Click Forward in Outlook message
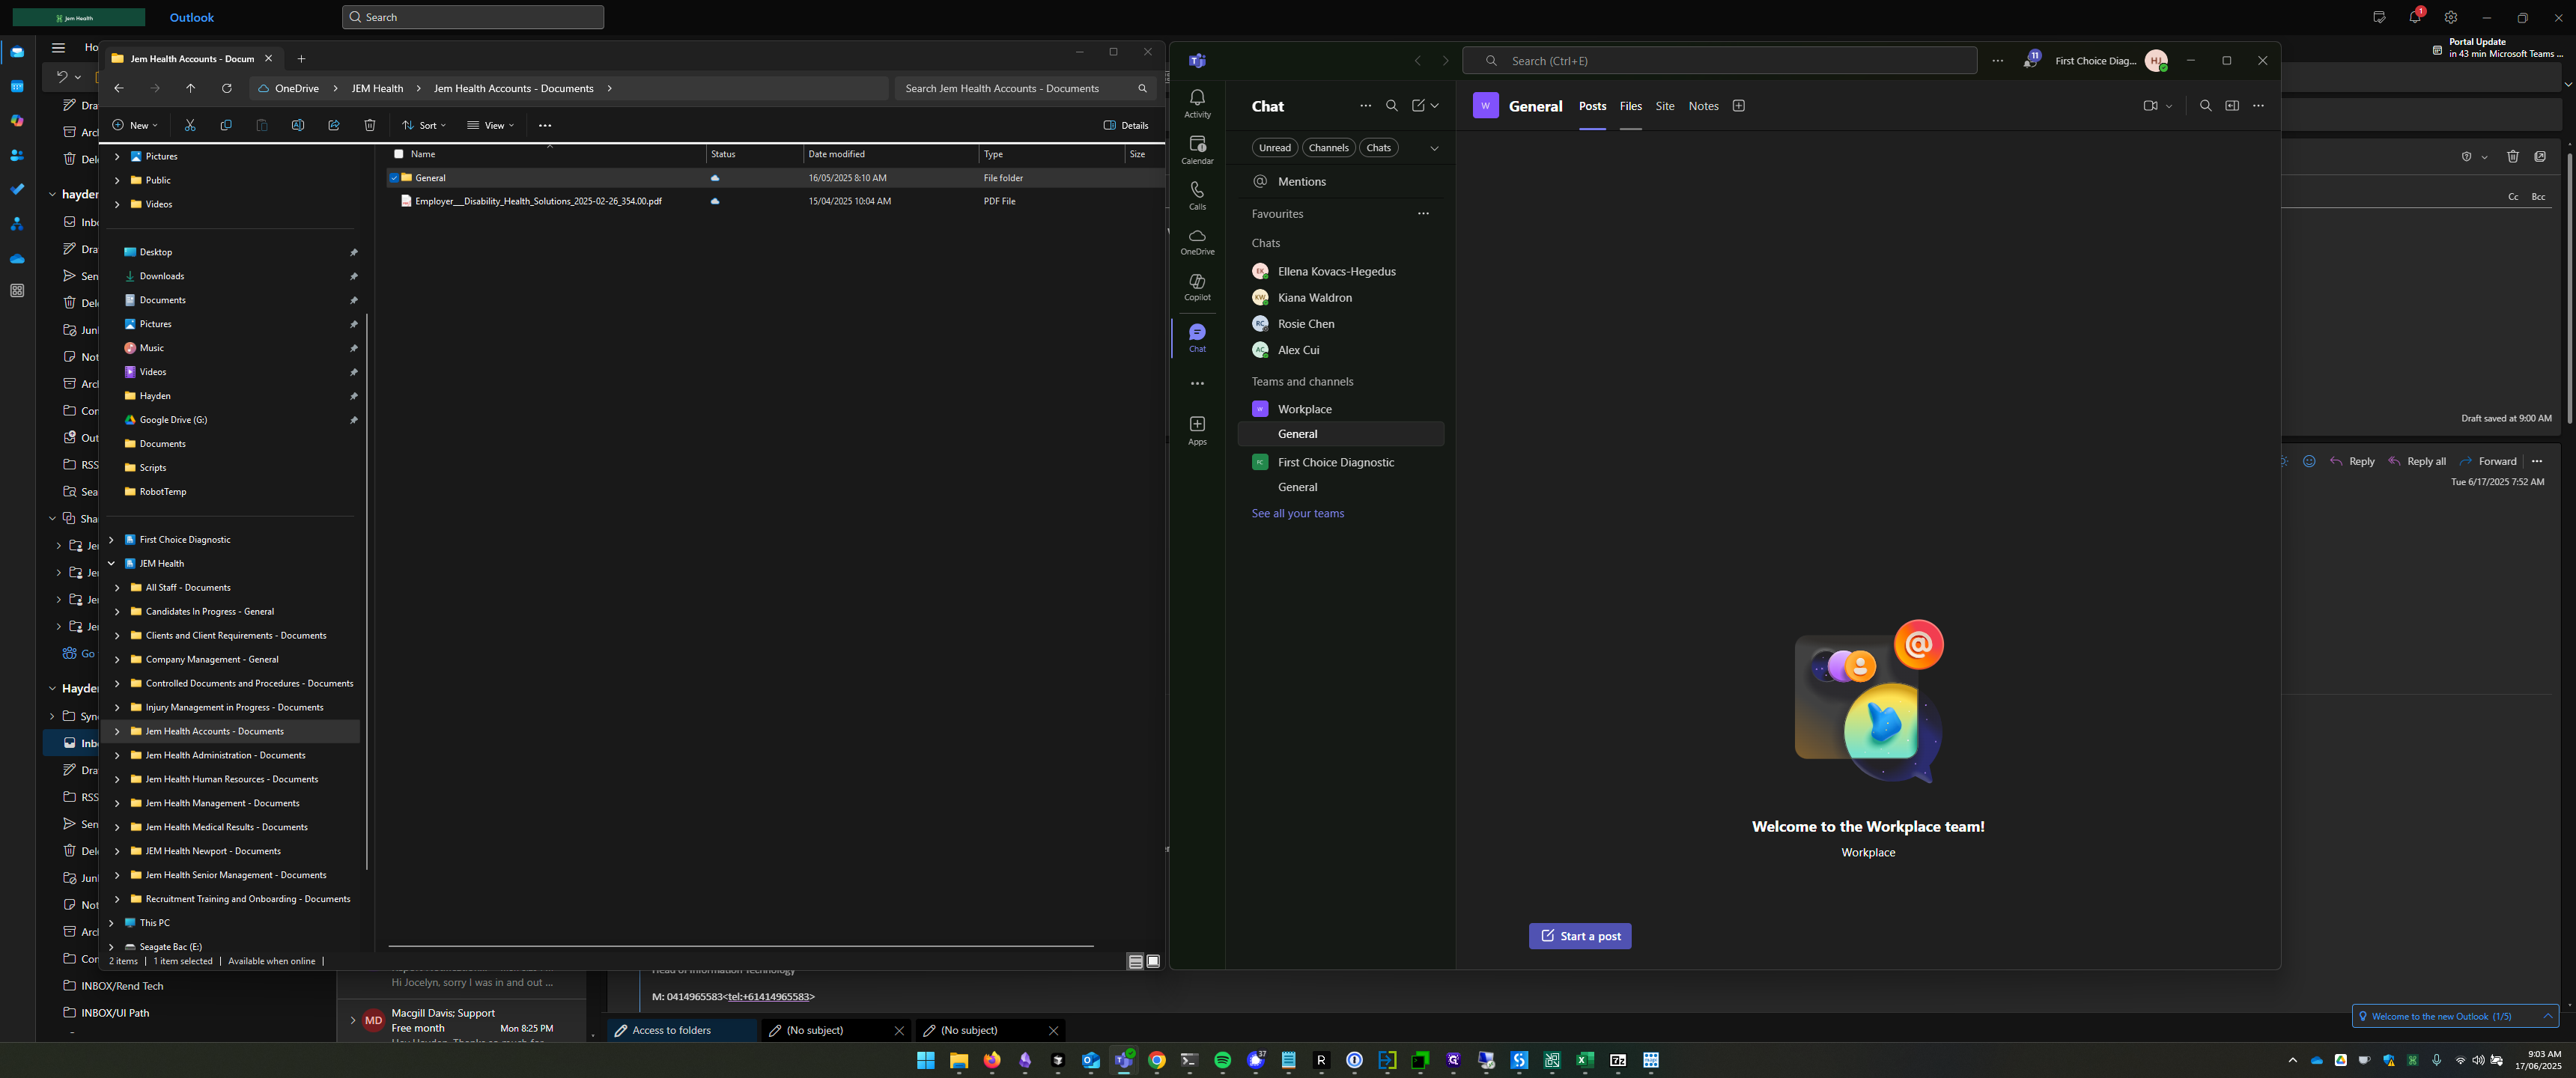The image size is (2576, 1078). pyautogui.click(x=2488, y=461)
